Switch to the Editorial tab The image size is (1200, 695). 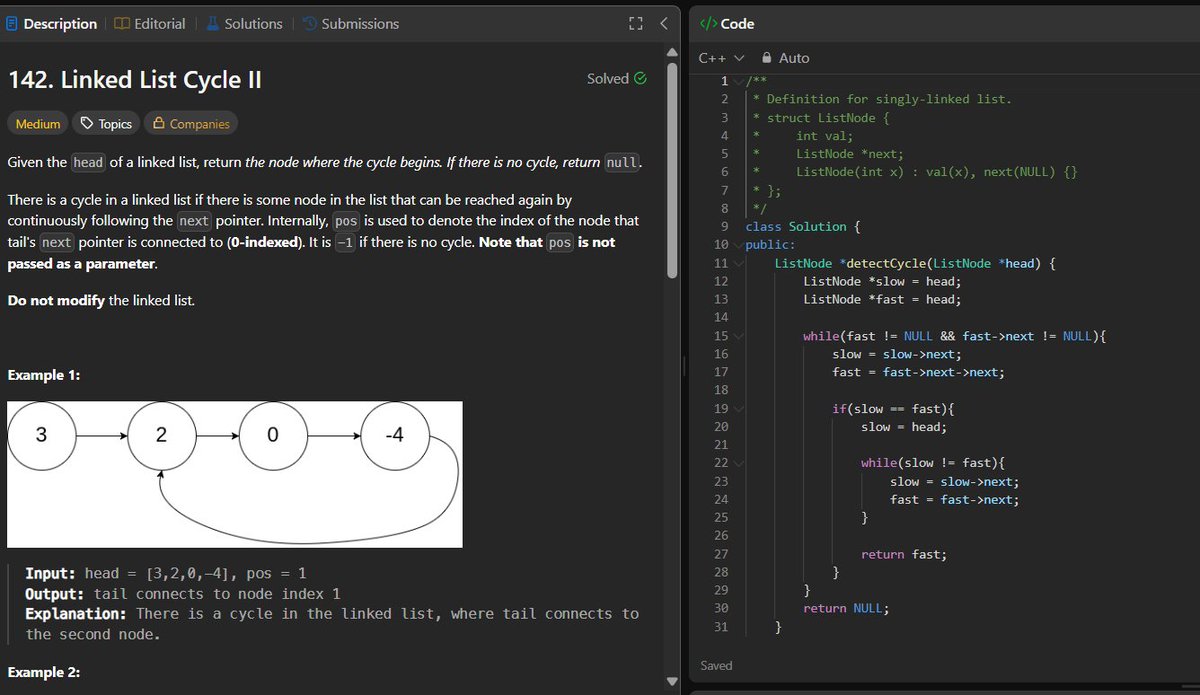point(150,23)
